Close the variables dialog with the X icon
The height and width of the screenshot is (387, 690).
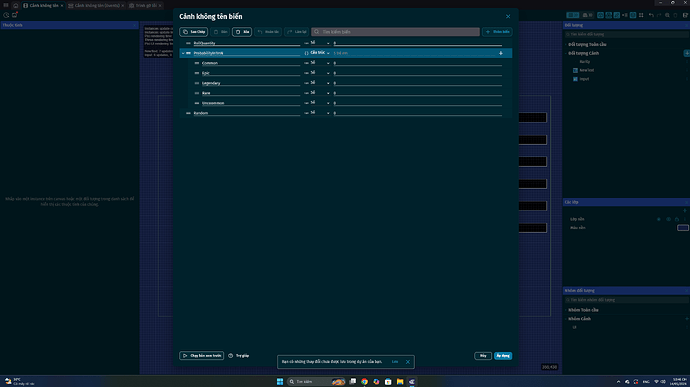(508, 16)
